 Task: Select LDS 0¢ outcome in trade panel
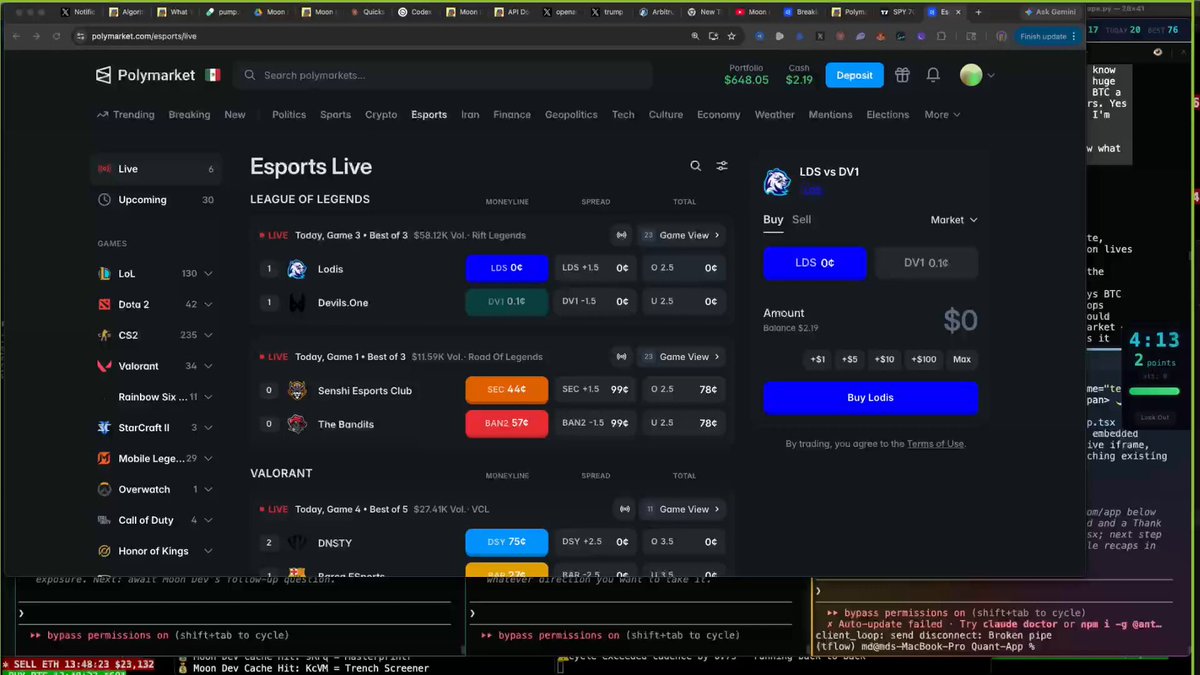815,263
